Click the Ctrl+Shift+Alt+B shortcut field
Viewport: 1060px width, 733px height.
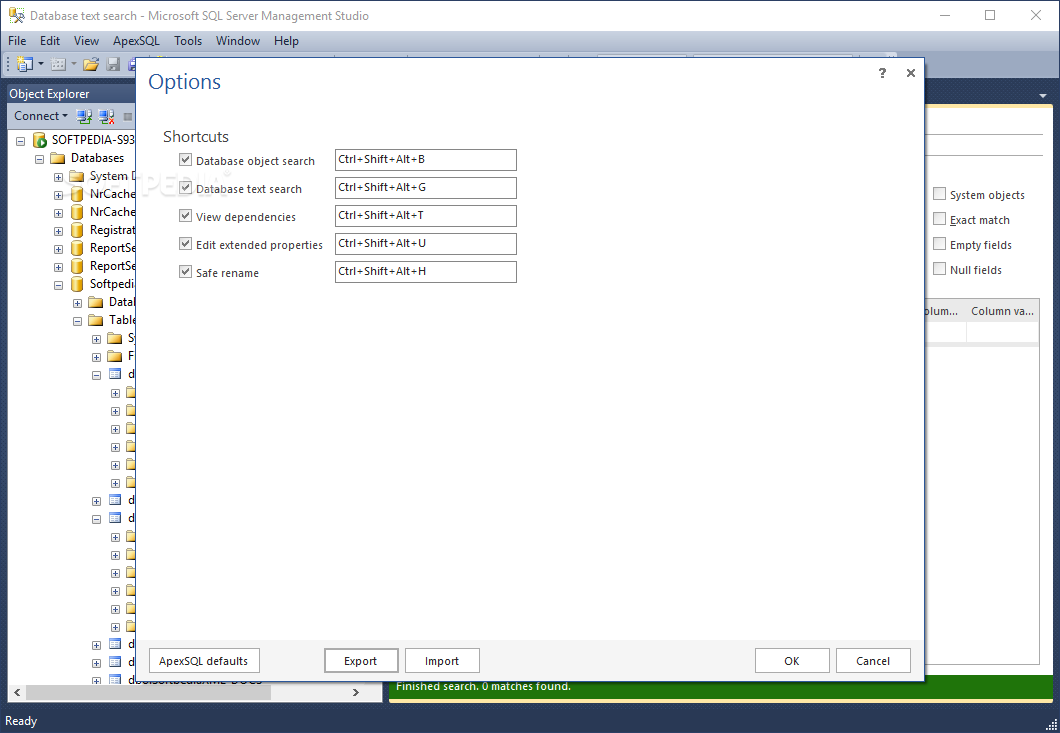coord(426,160)
